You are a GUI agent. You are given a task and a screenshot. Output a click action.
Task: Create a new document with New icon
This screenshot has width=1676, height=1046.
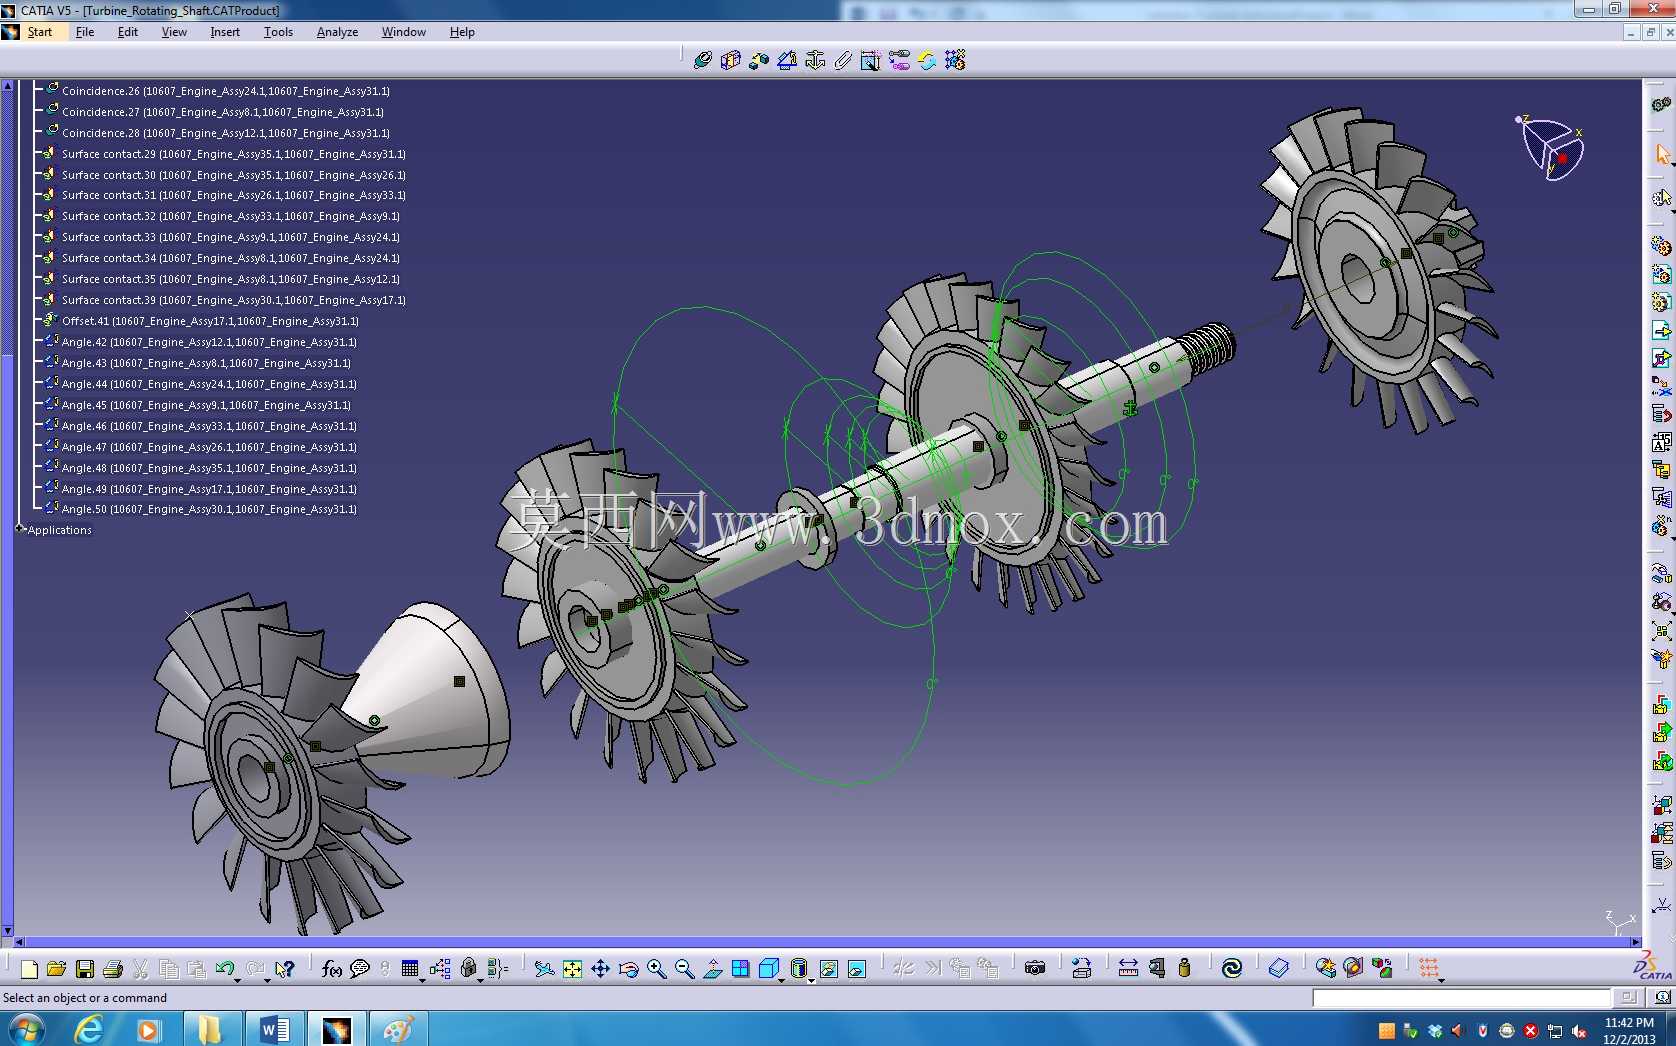coord(29,968)
